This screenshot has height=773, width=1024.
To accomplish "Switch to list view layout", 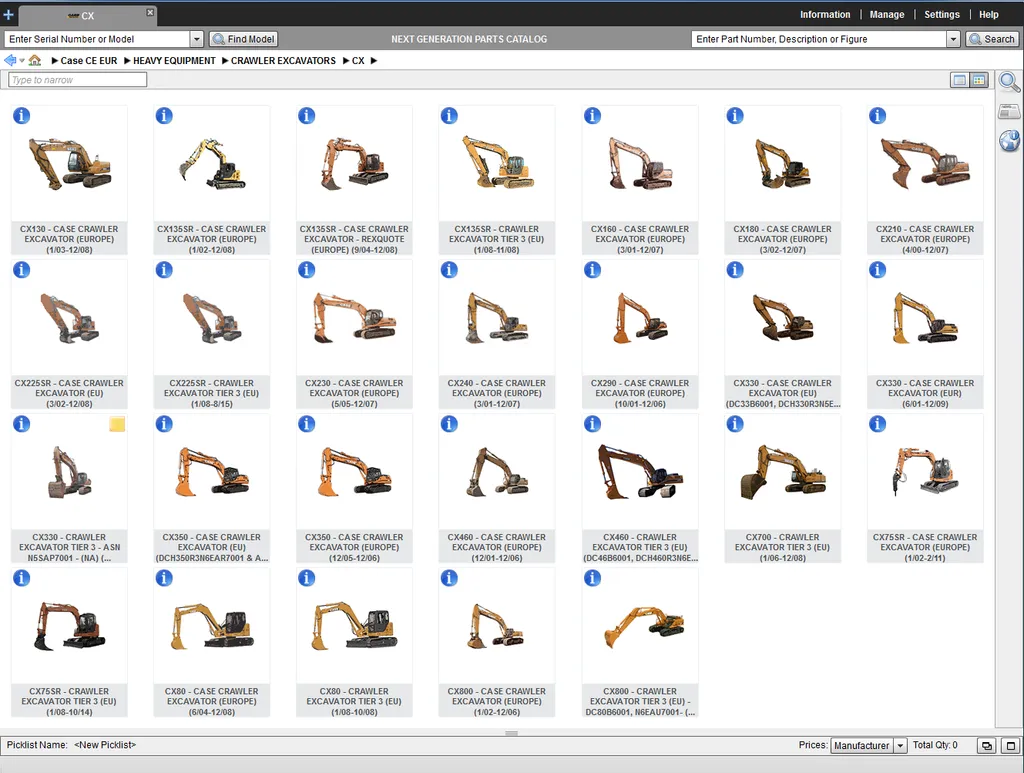I will click(959, 80).
